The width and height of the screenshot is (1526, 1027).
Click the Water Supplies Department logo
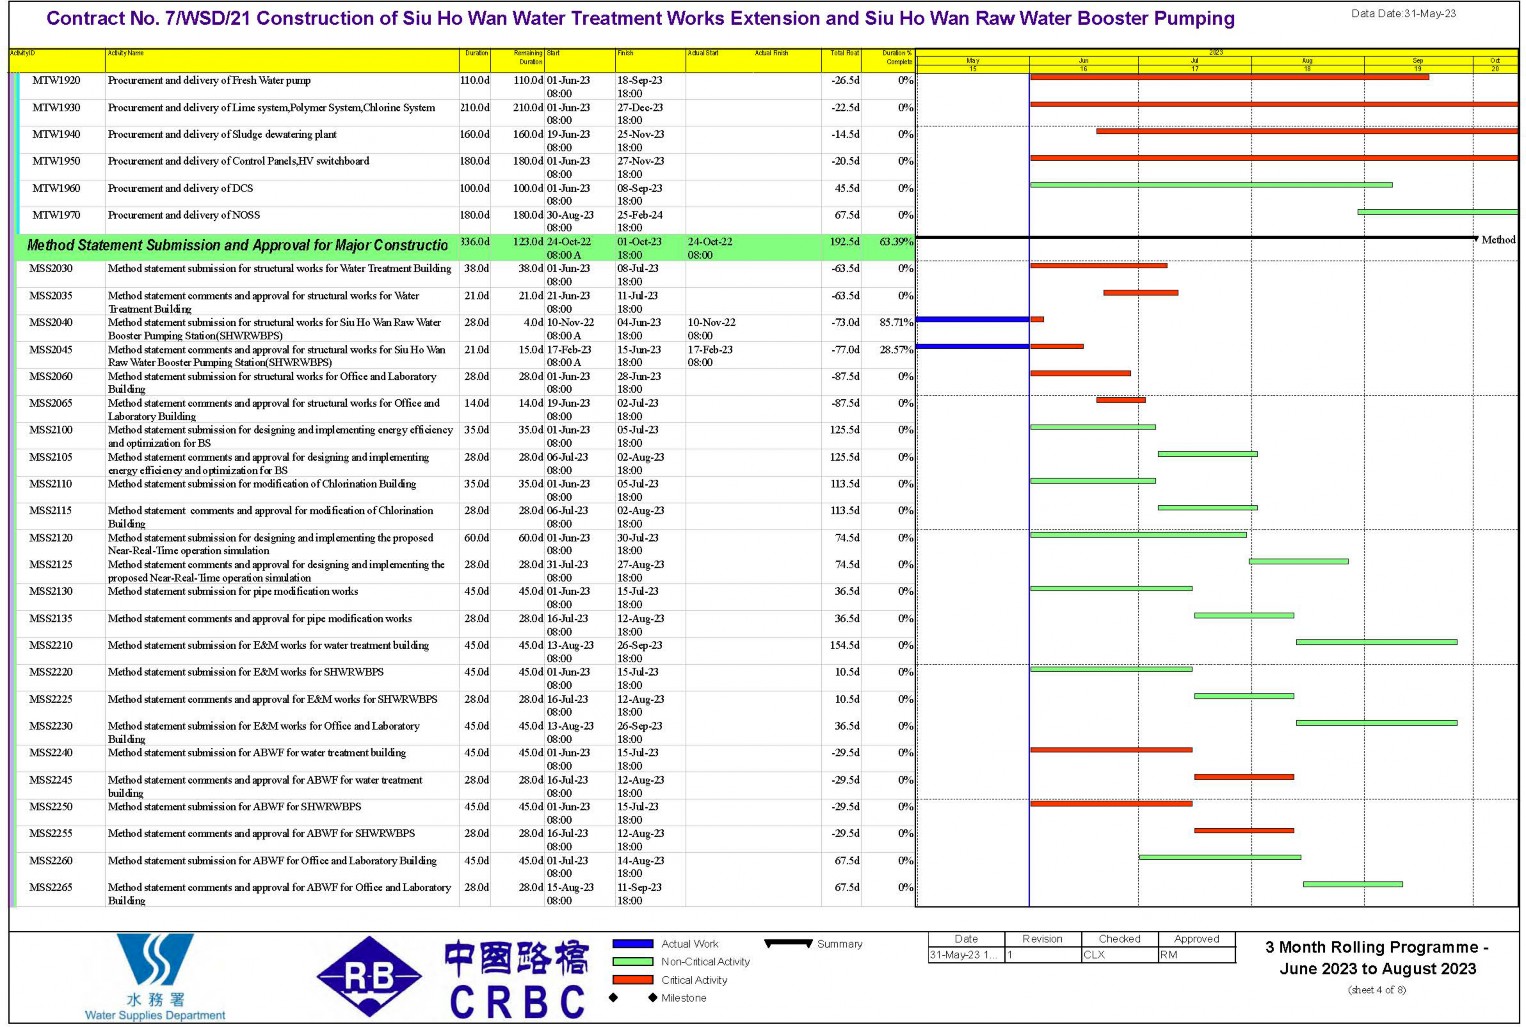(x=155, y=976)
